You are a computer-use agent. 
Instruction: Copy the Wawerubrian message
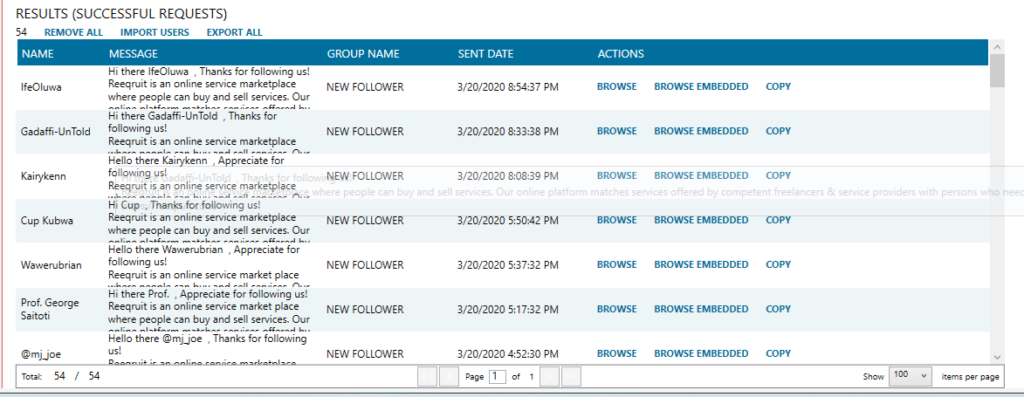point(778,264)
